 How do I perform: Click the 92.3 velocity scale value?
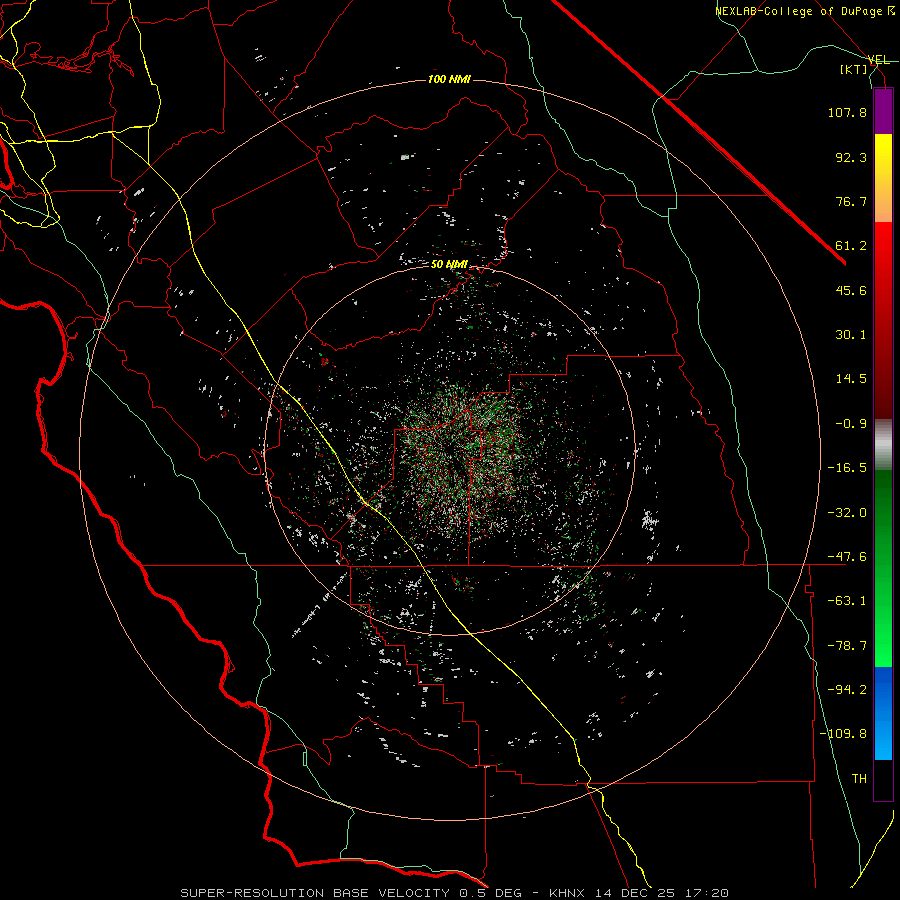point(851,157)
